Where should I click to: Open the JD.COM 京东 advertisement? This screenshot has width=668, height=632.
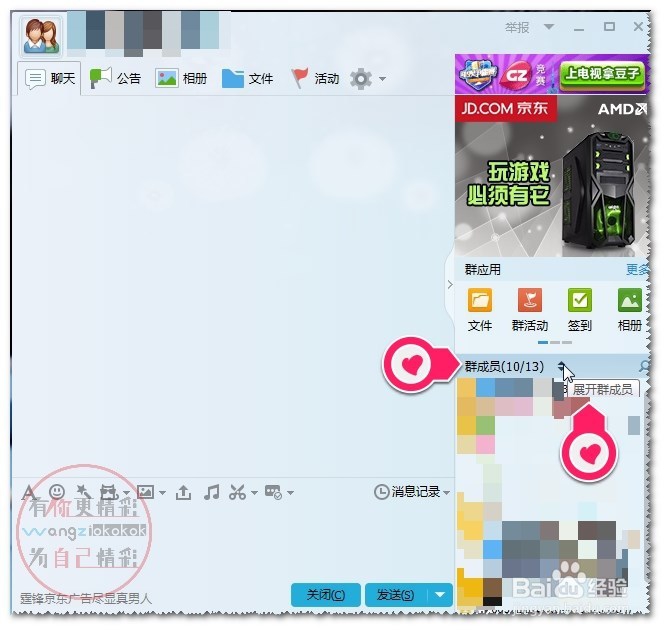tap(551, 176)
